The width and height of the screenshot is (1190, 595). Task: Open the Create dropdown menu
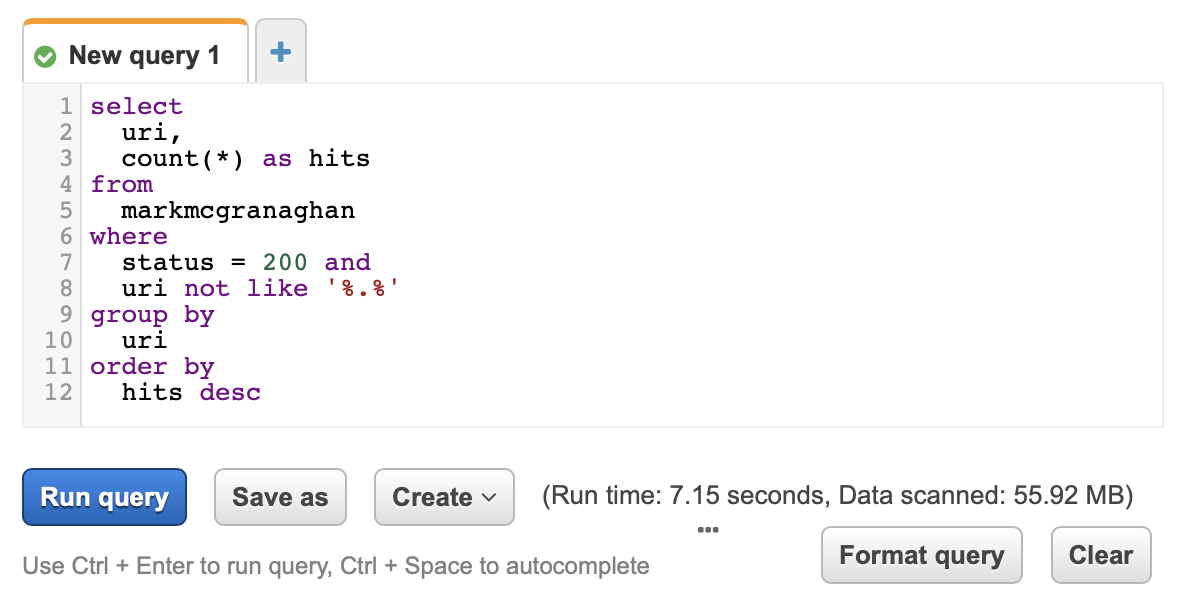click(x=444, y=497)
